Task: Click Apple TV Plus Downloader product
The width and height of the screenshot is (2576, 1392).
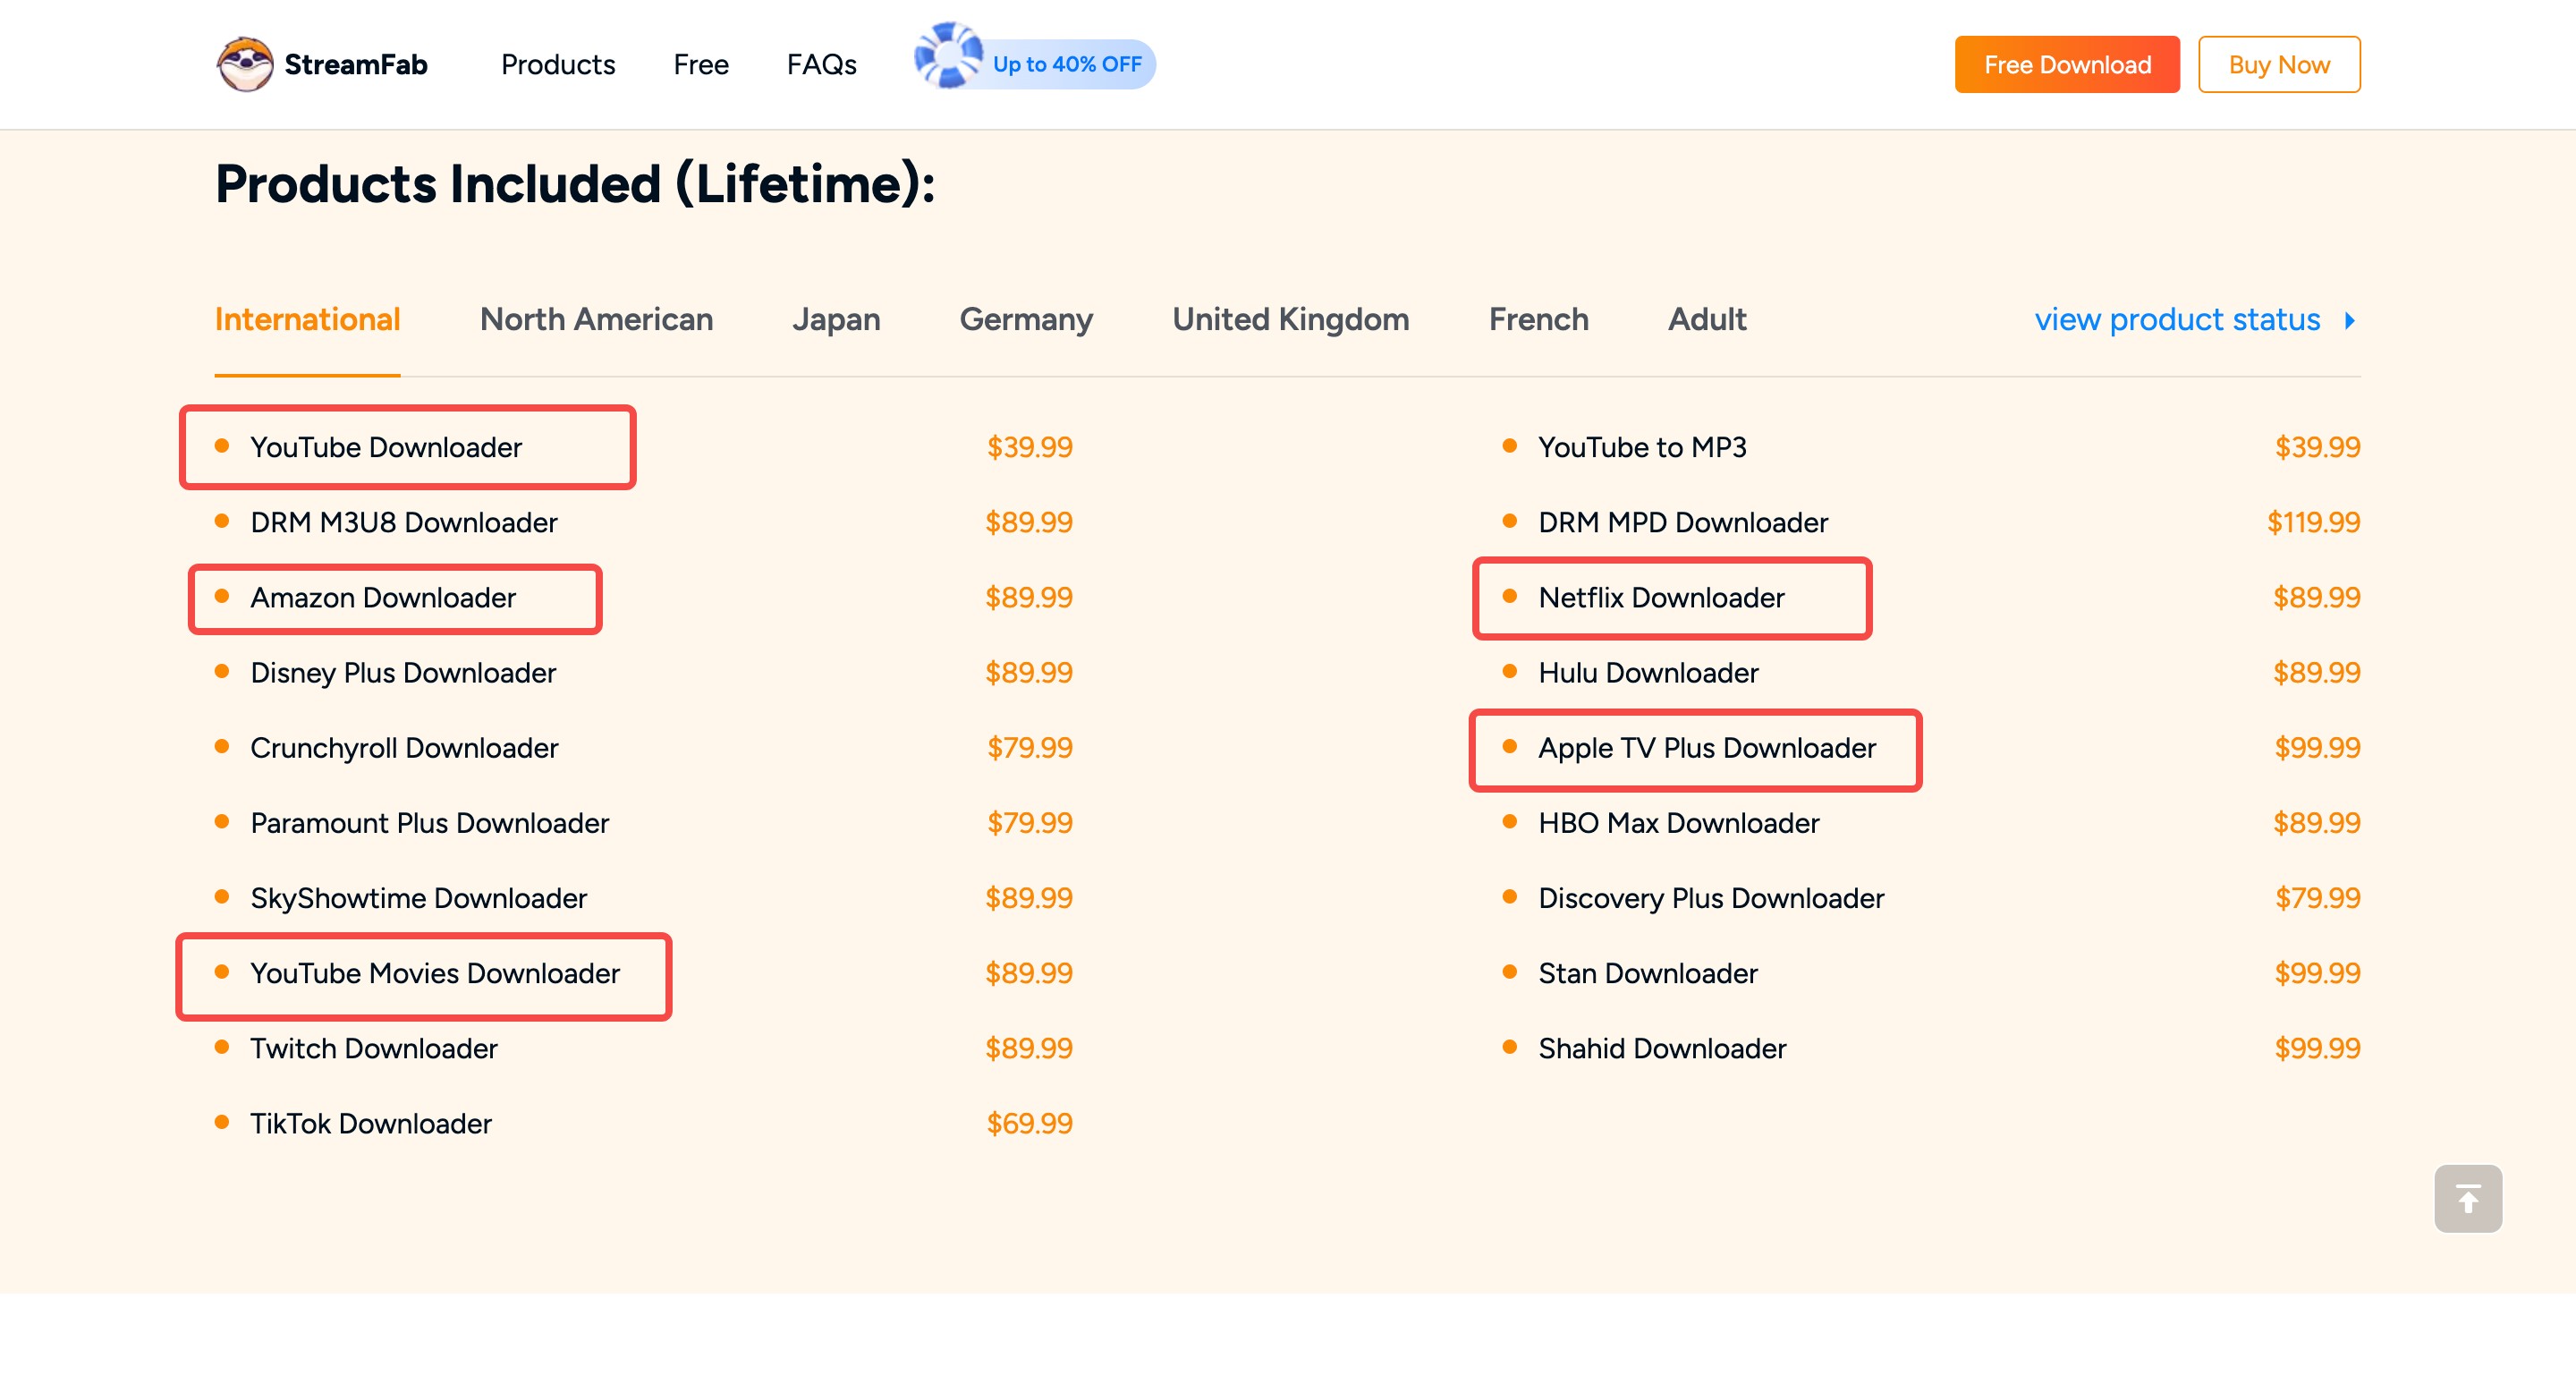Action: pyautogui.click(x=1707, y=748)
